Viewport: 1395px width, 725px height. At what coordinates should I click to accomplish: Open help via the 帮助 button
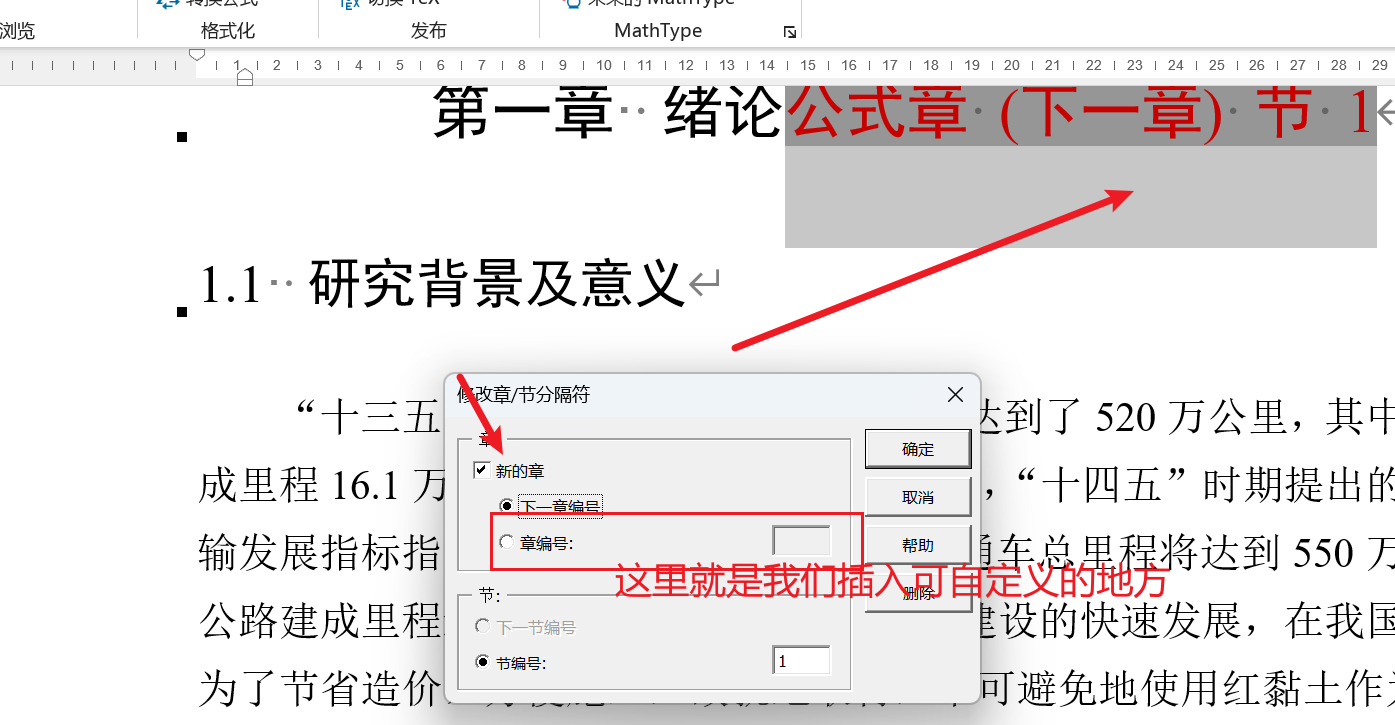pyautogui.click(x=918, y=545)
